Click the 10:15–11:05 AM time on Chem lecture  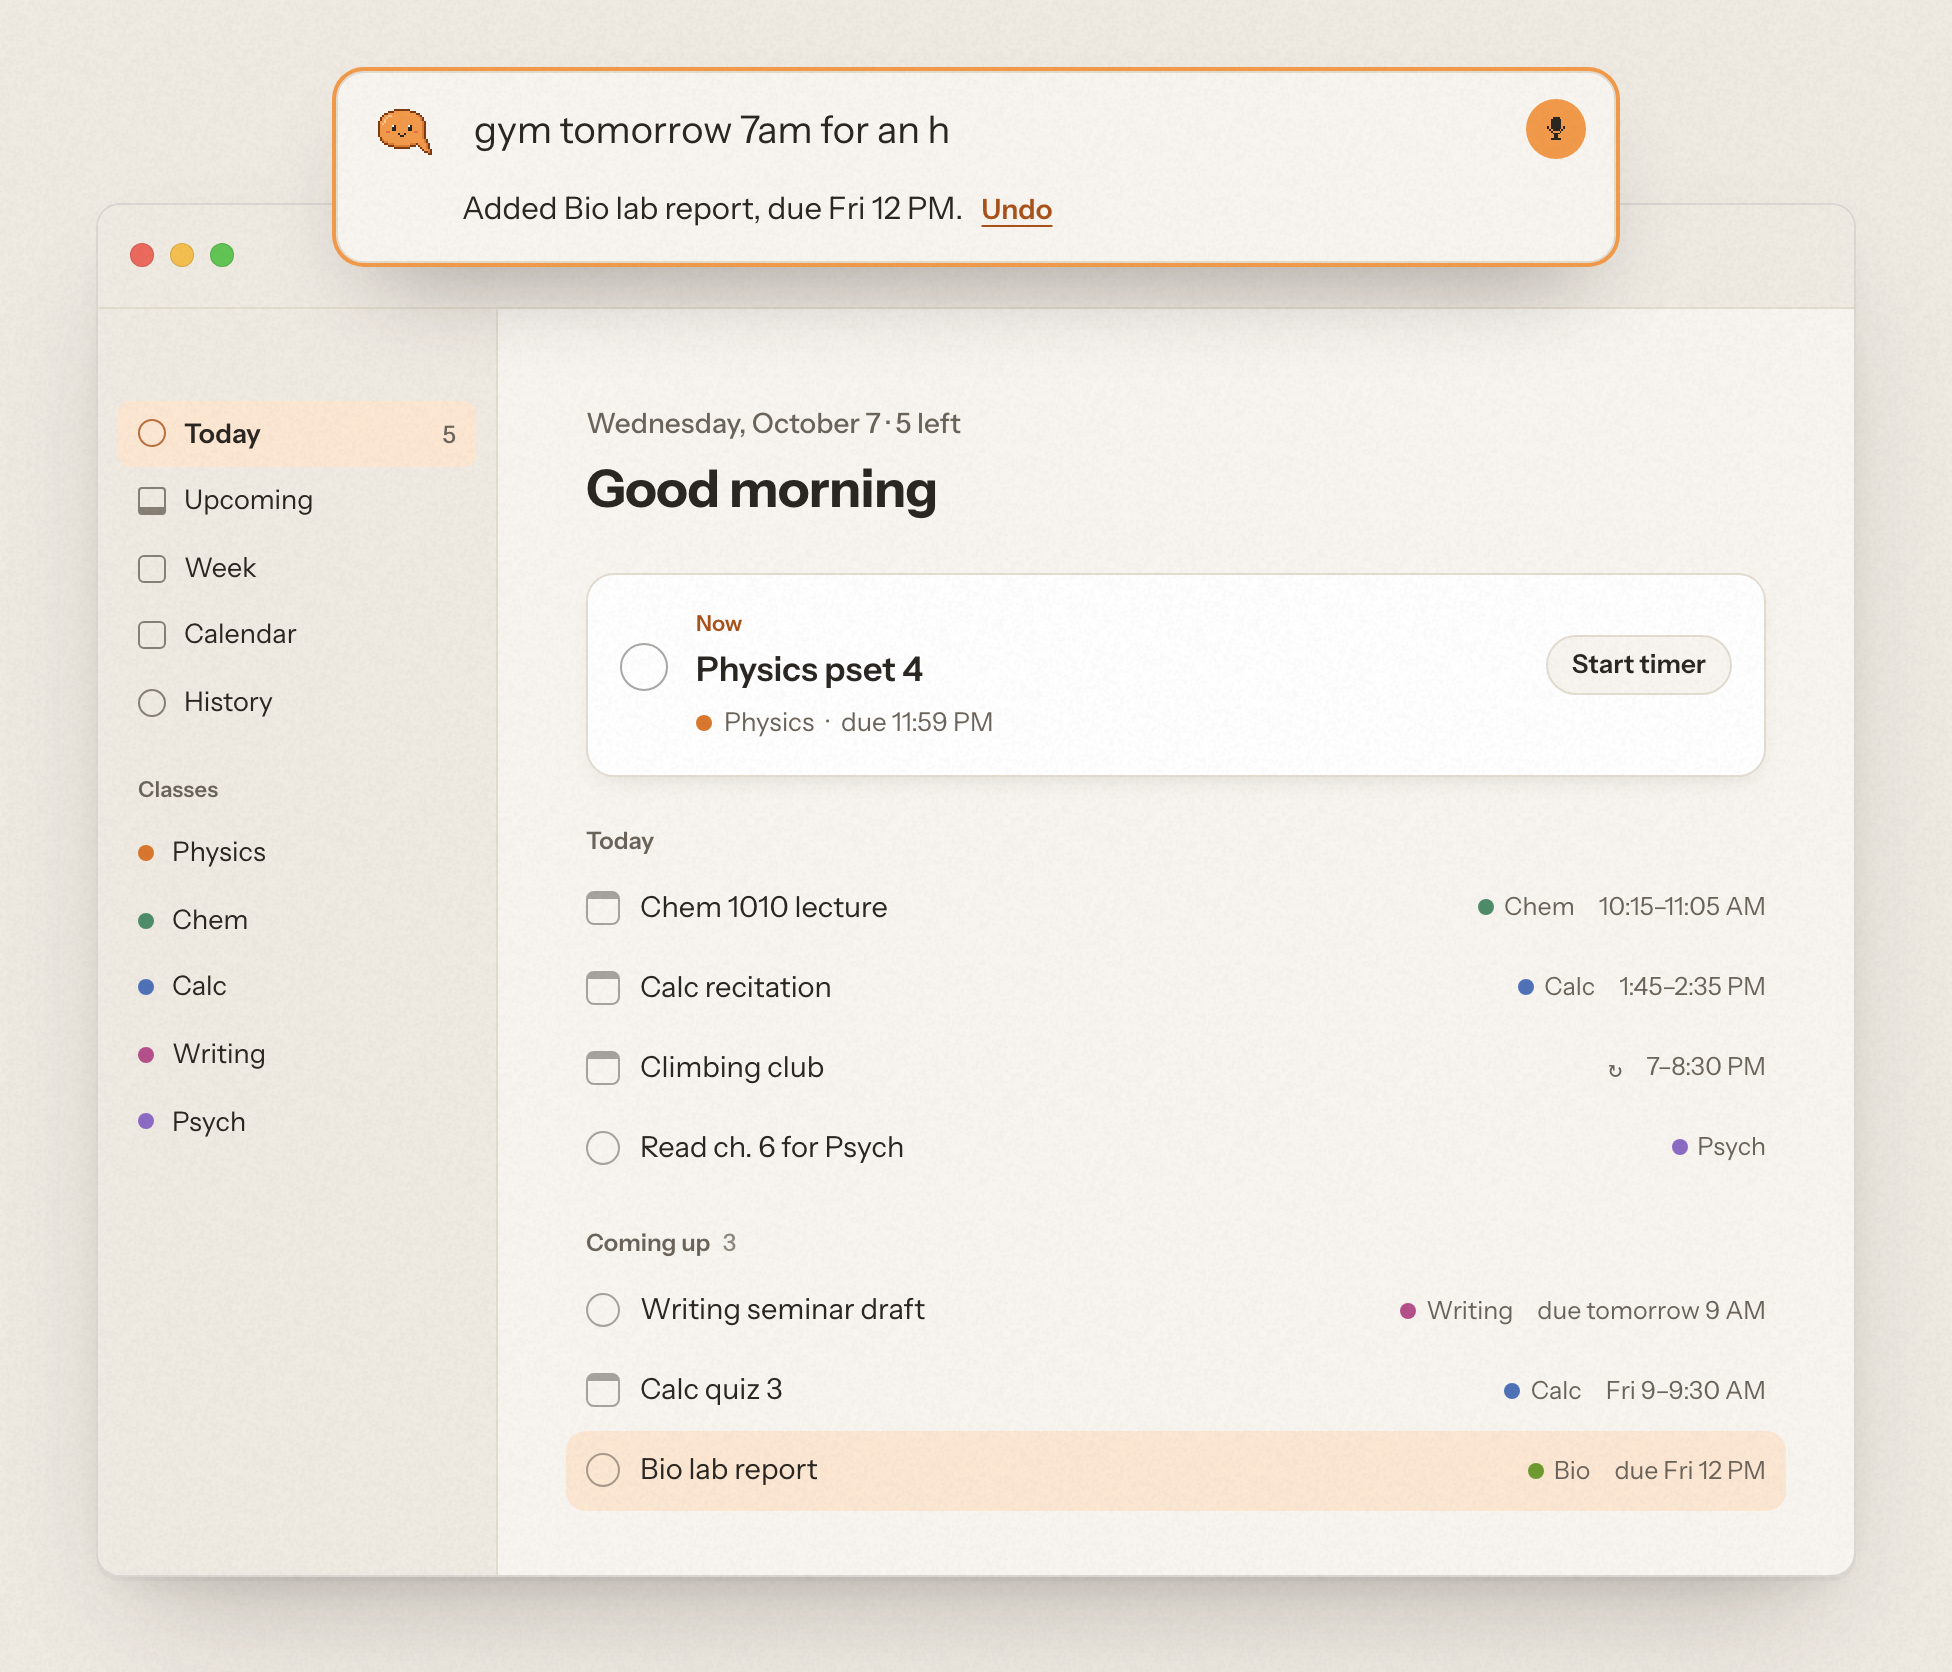(x=1682, y=907)
